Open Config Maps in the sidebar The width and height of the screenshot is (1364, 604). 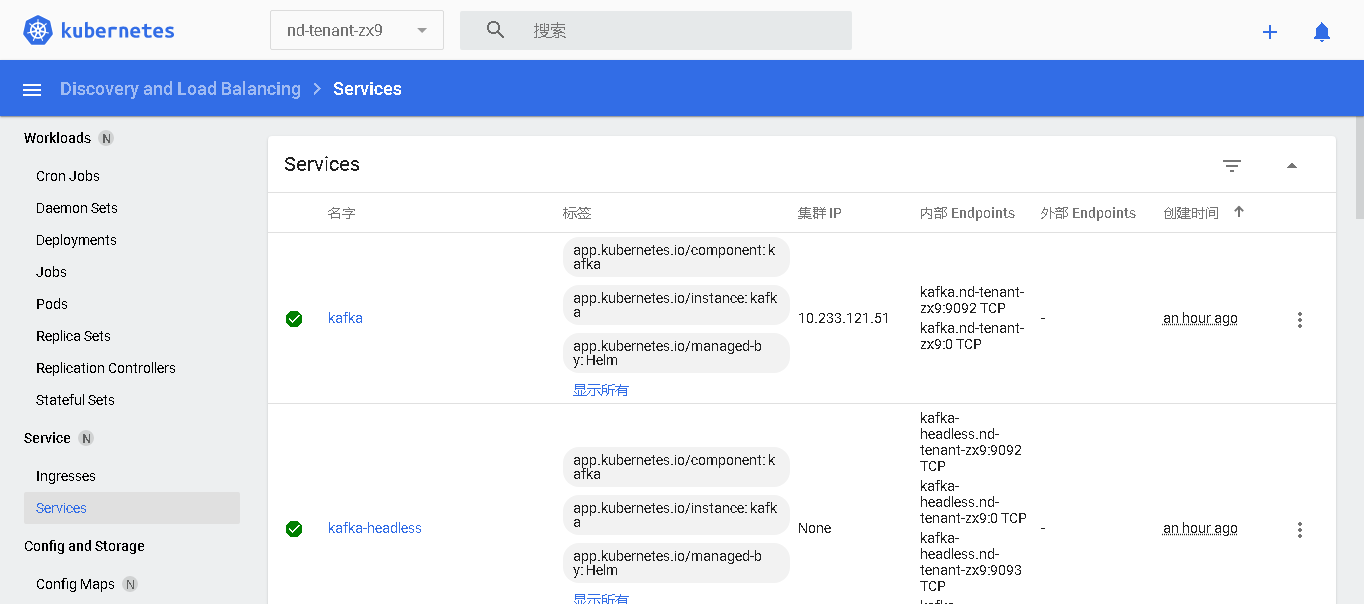pyautogui.click(x=75, y=584)
